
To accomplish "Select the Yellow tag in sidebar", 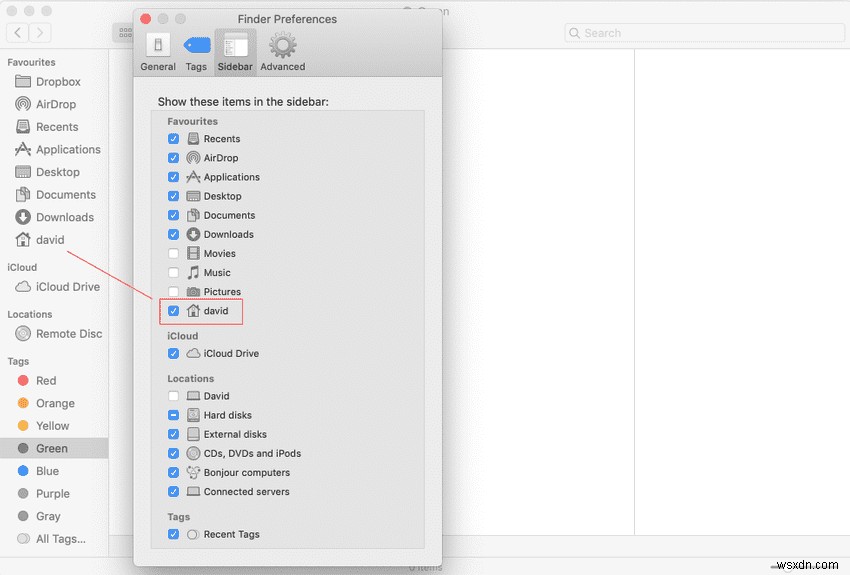I will click(54, 426).
